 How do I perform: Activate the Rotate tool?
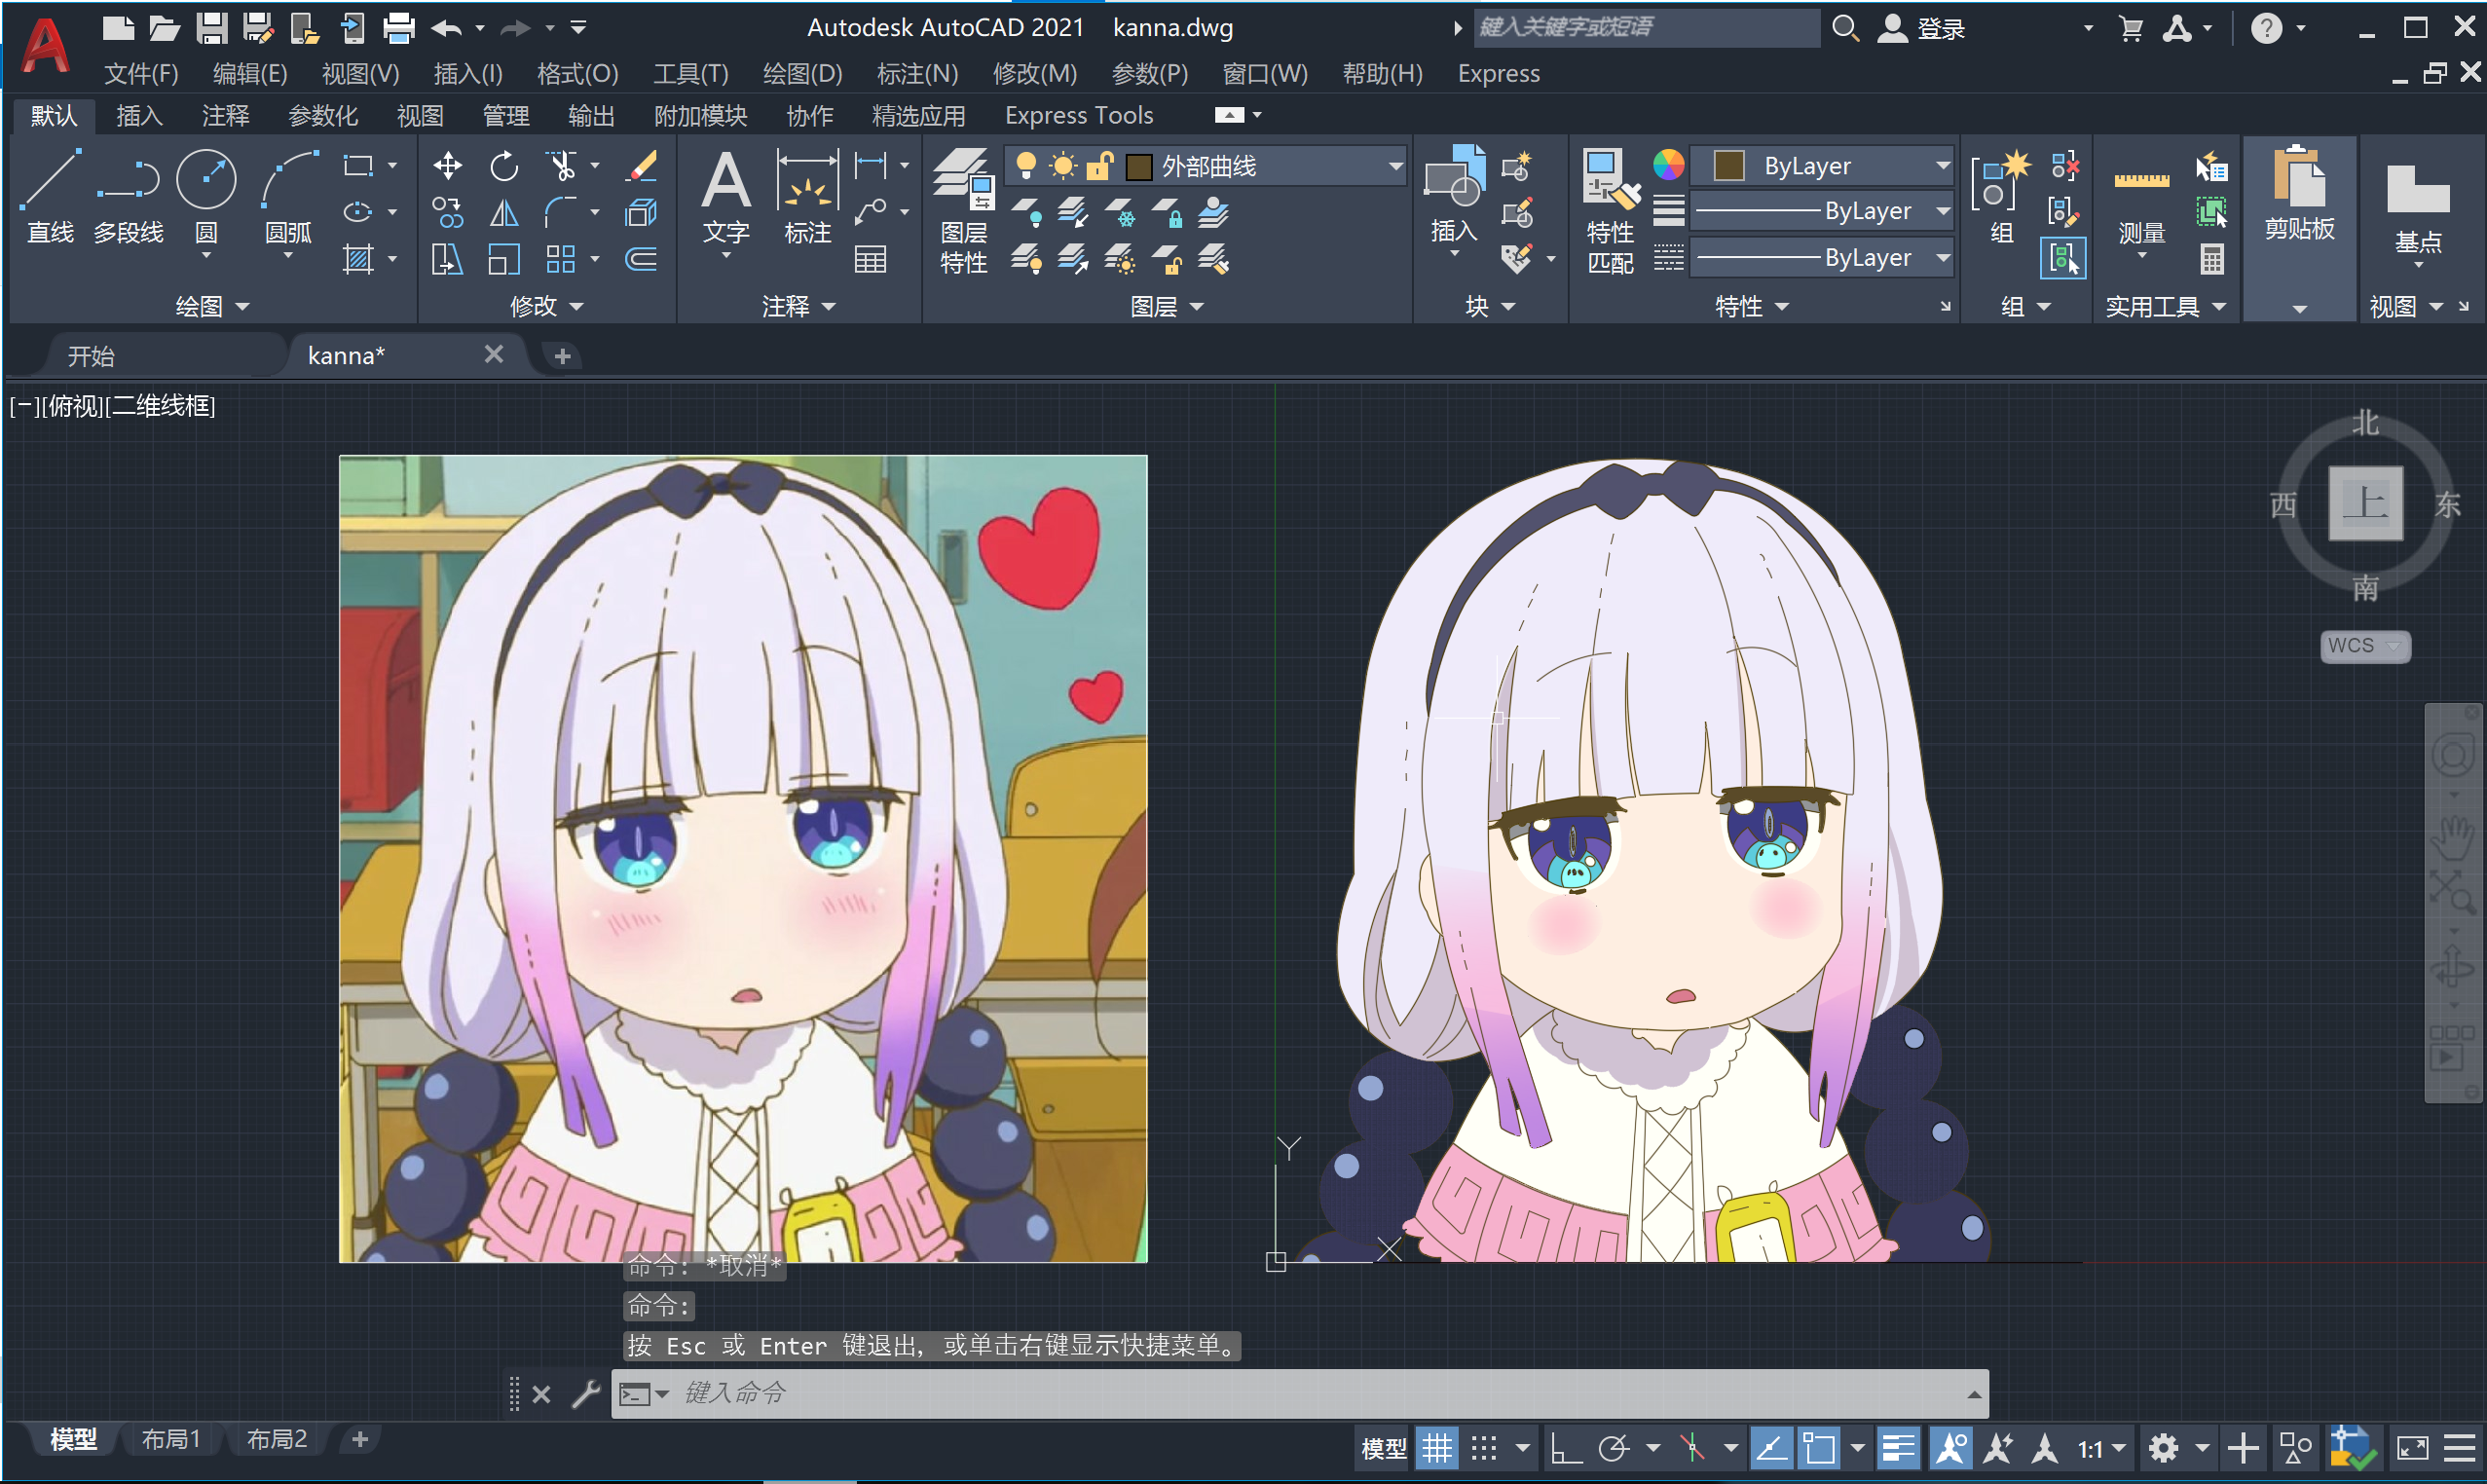[504, 165]
